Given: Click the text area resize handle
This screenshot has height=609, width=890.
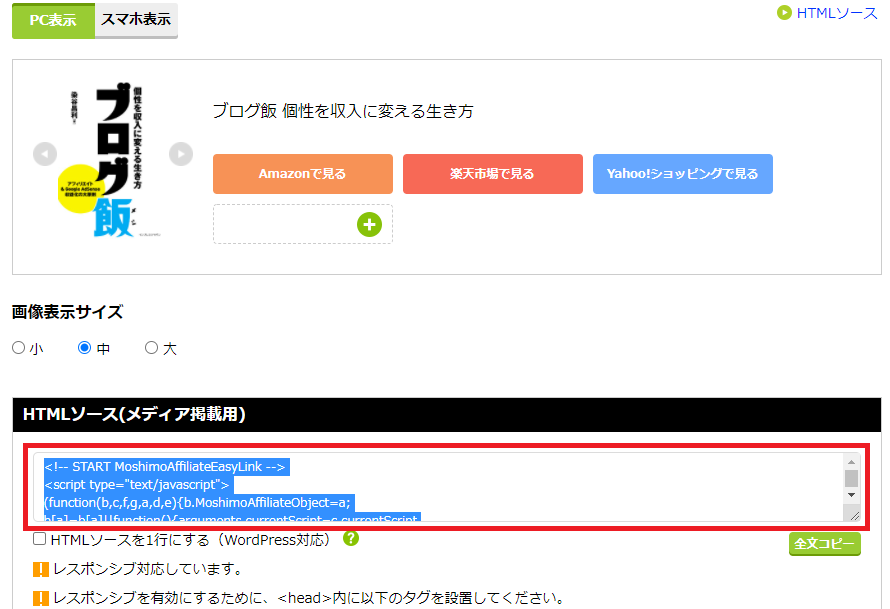Looking at the screenshot, I should [854, 515].
